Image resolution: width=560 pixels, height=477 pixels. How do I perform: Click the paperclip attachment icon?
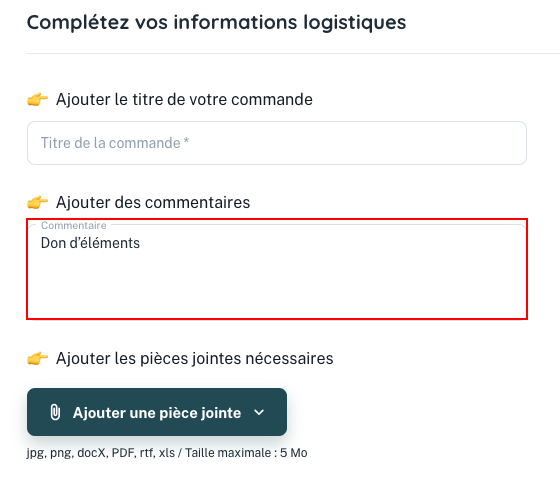pos(55,412)
